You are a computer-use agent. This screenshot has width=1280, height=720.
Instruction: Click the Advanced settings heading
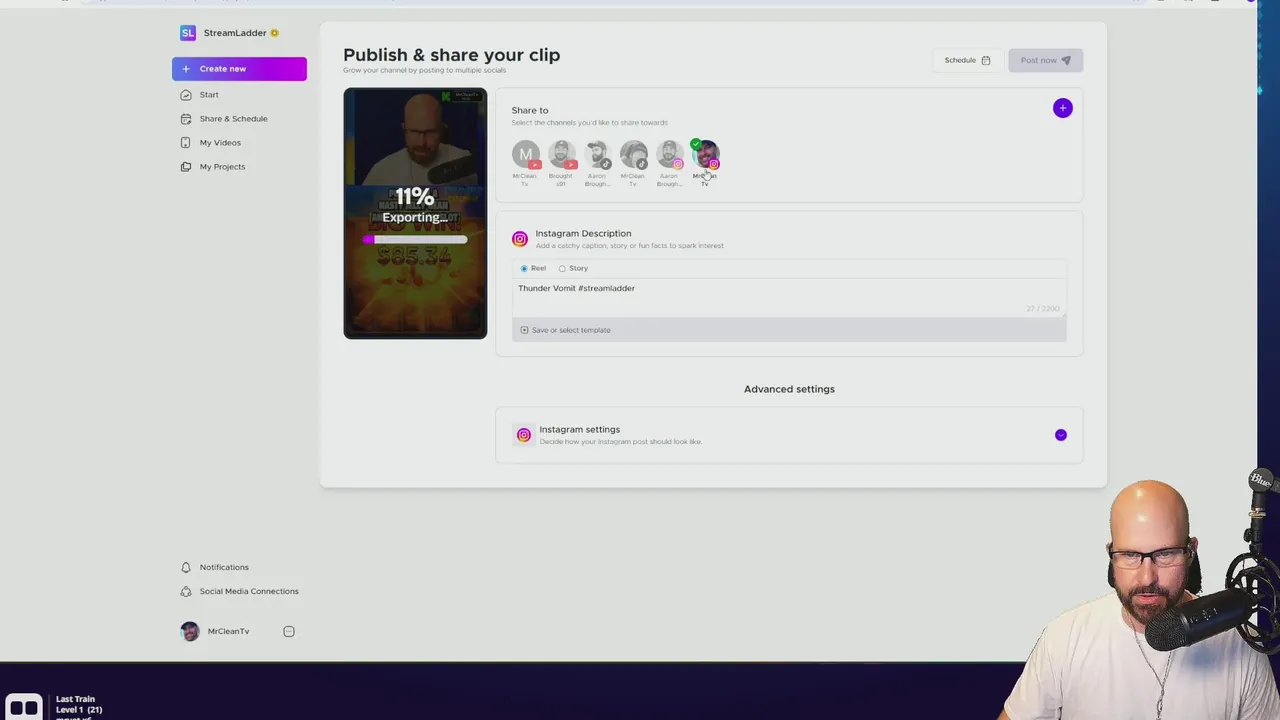[x=789, y=389]
